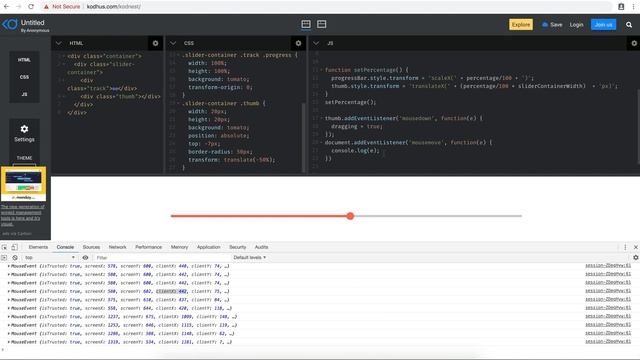This screenshot has width=640, height=360.
Task: Open the Memory tab in DevTools
Action: 180,247
